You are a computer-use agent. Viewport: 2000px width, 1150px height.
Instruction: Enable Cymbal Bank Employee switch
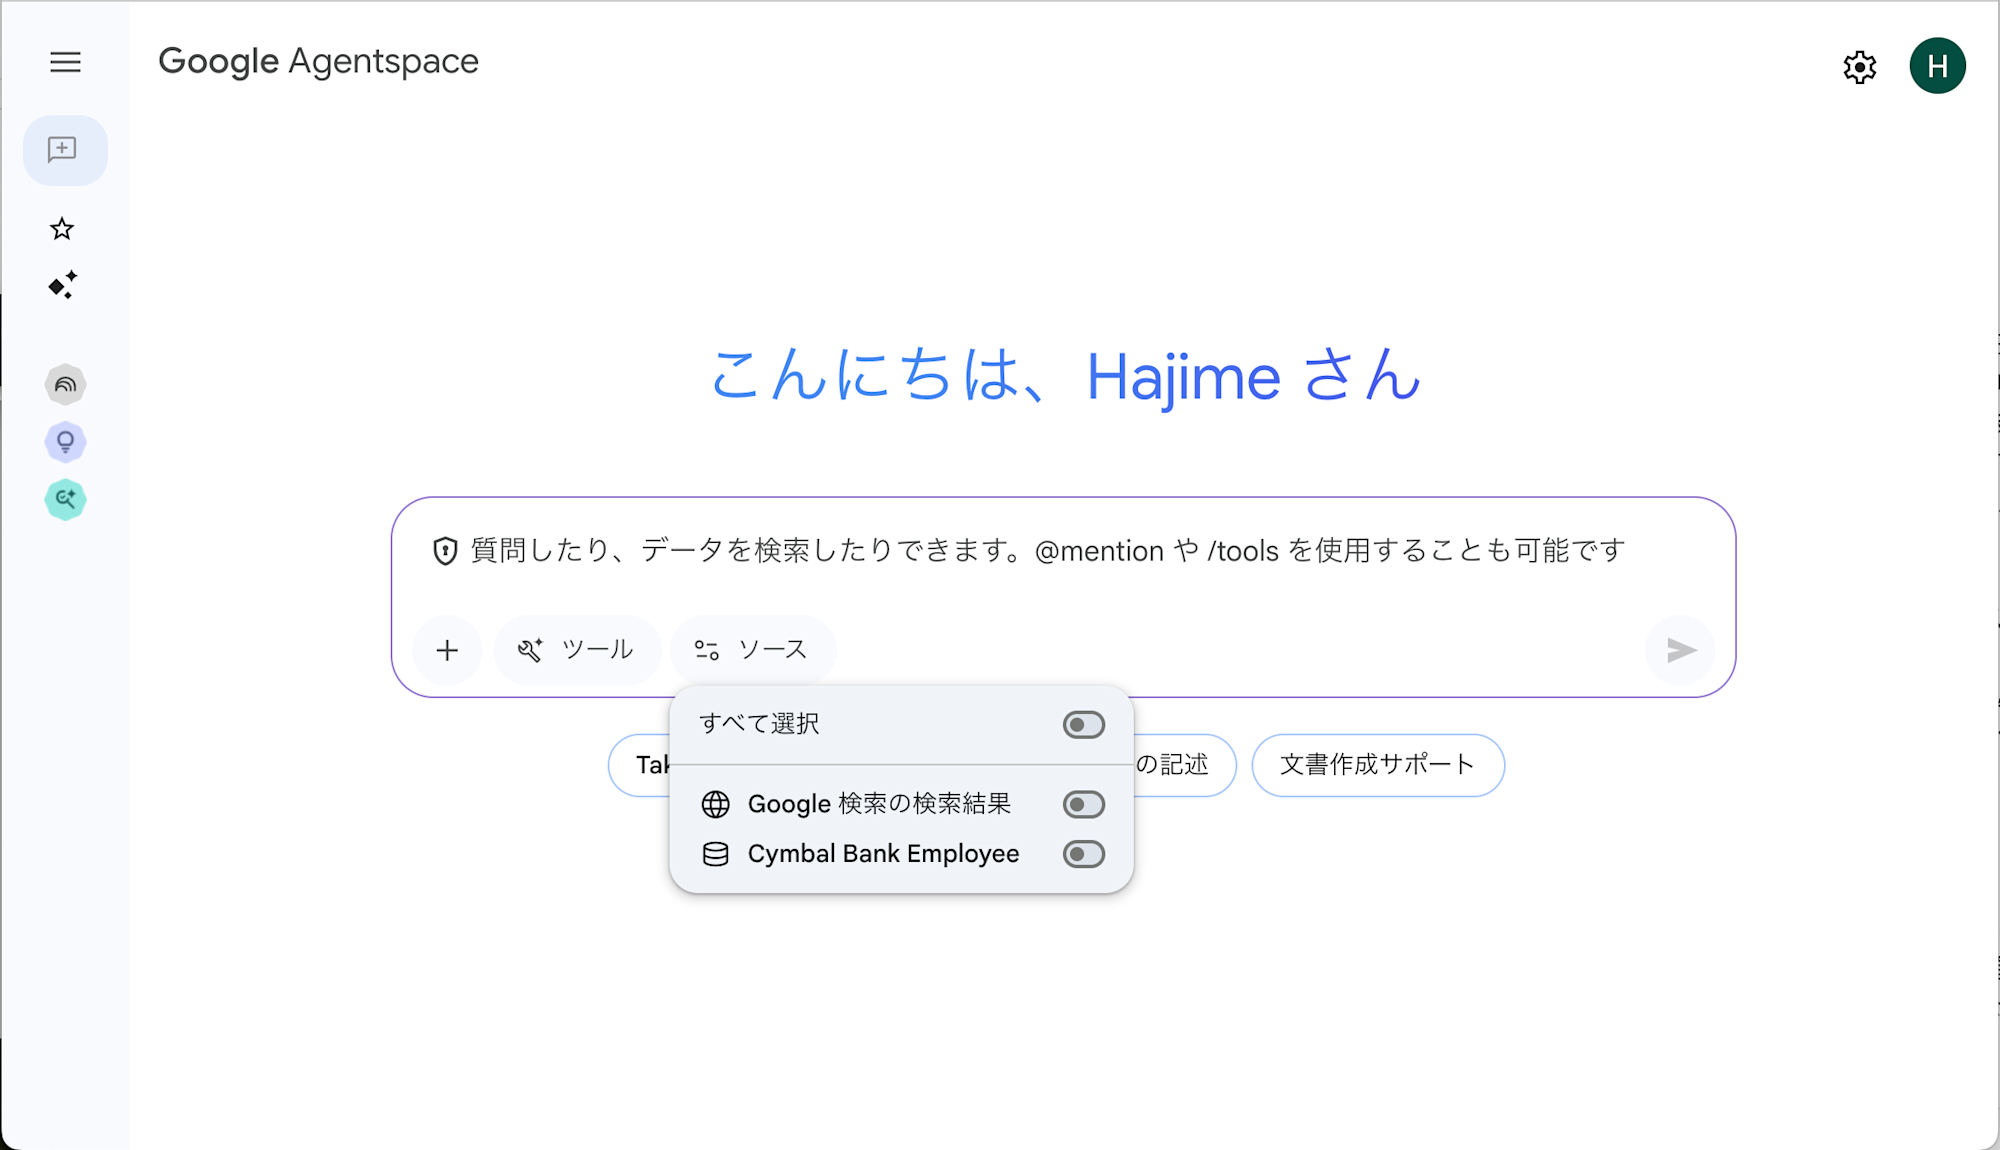coord(1084,854)
